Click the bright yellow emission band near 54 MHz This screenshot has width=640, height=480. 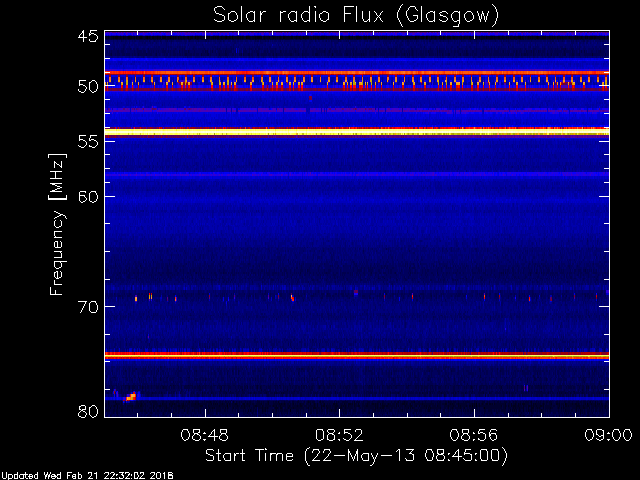tap(357, 132)
